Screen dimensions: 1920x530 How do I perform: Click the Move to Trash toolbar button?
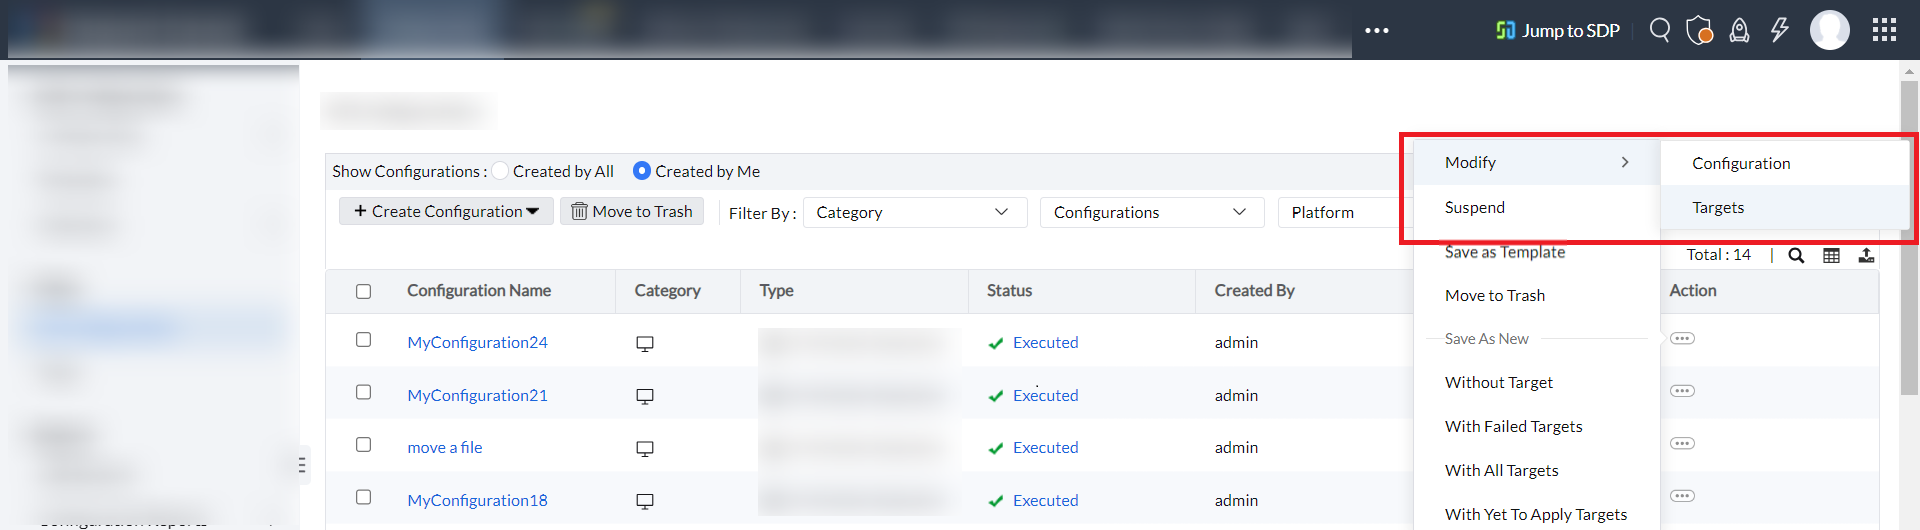click(632, 211)
